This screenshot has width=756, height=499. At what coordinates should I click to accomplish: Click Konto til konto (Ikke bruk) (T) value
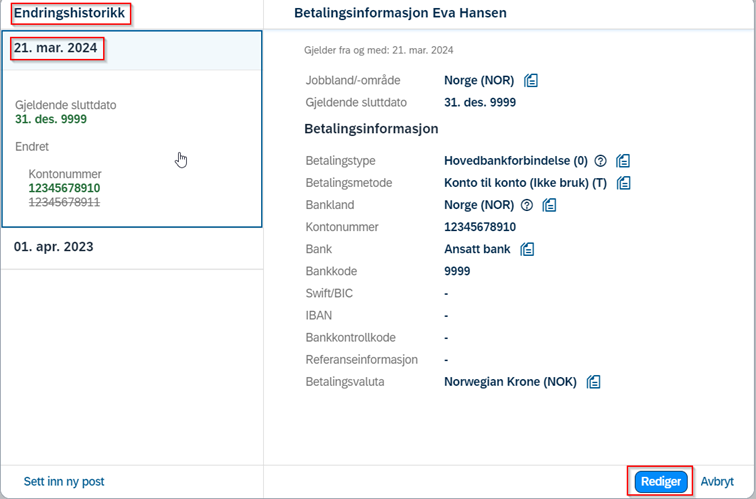point(525,183)
